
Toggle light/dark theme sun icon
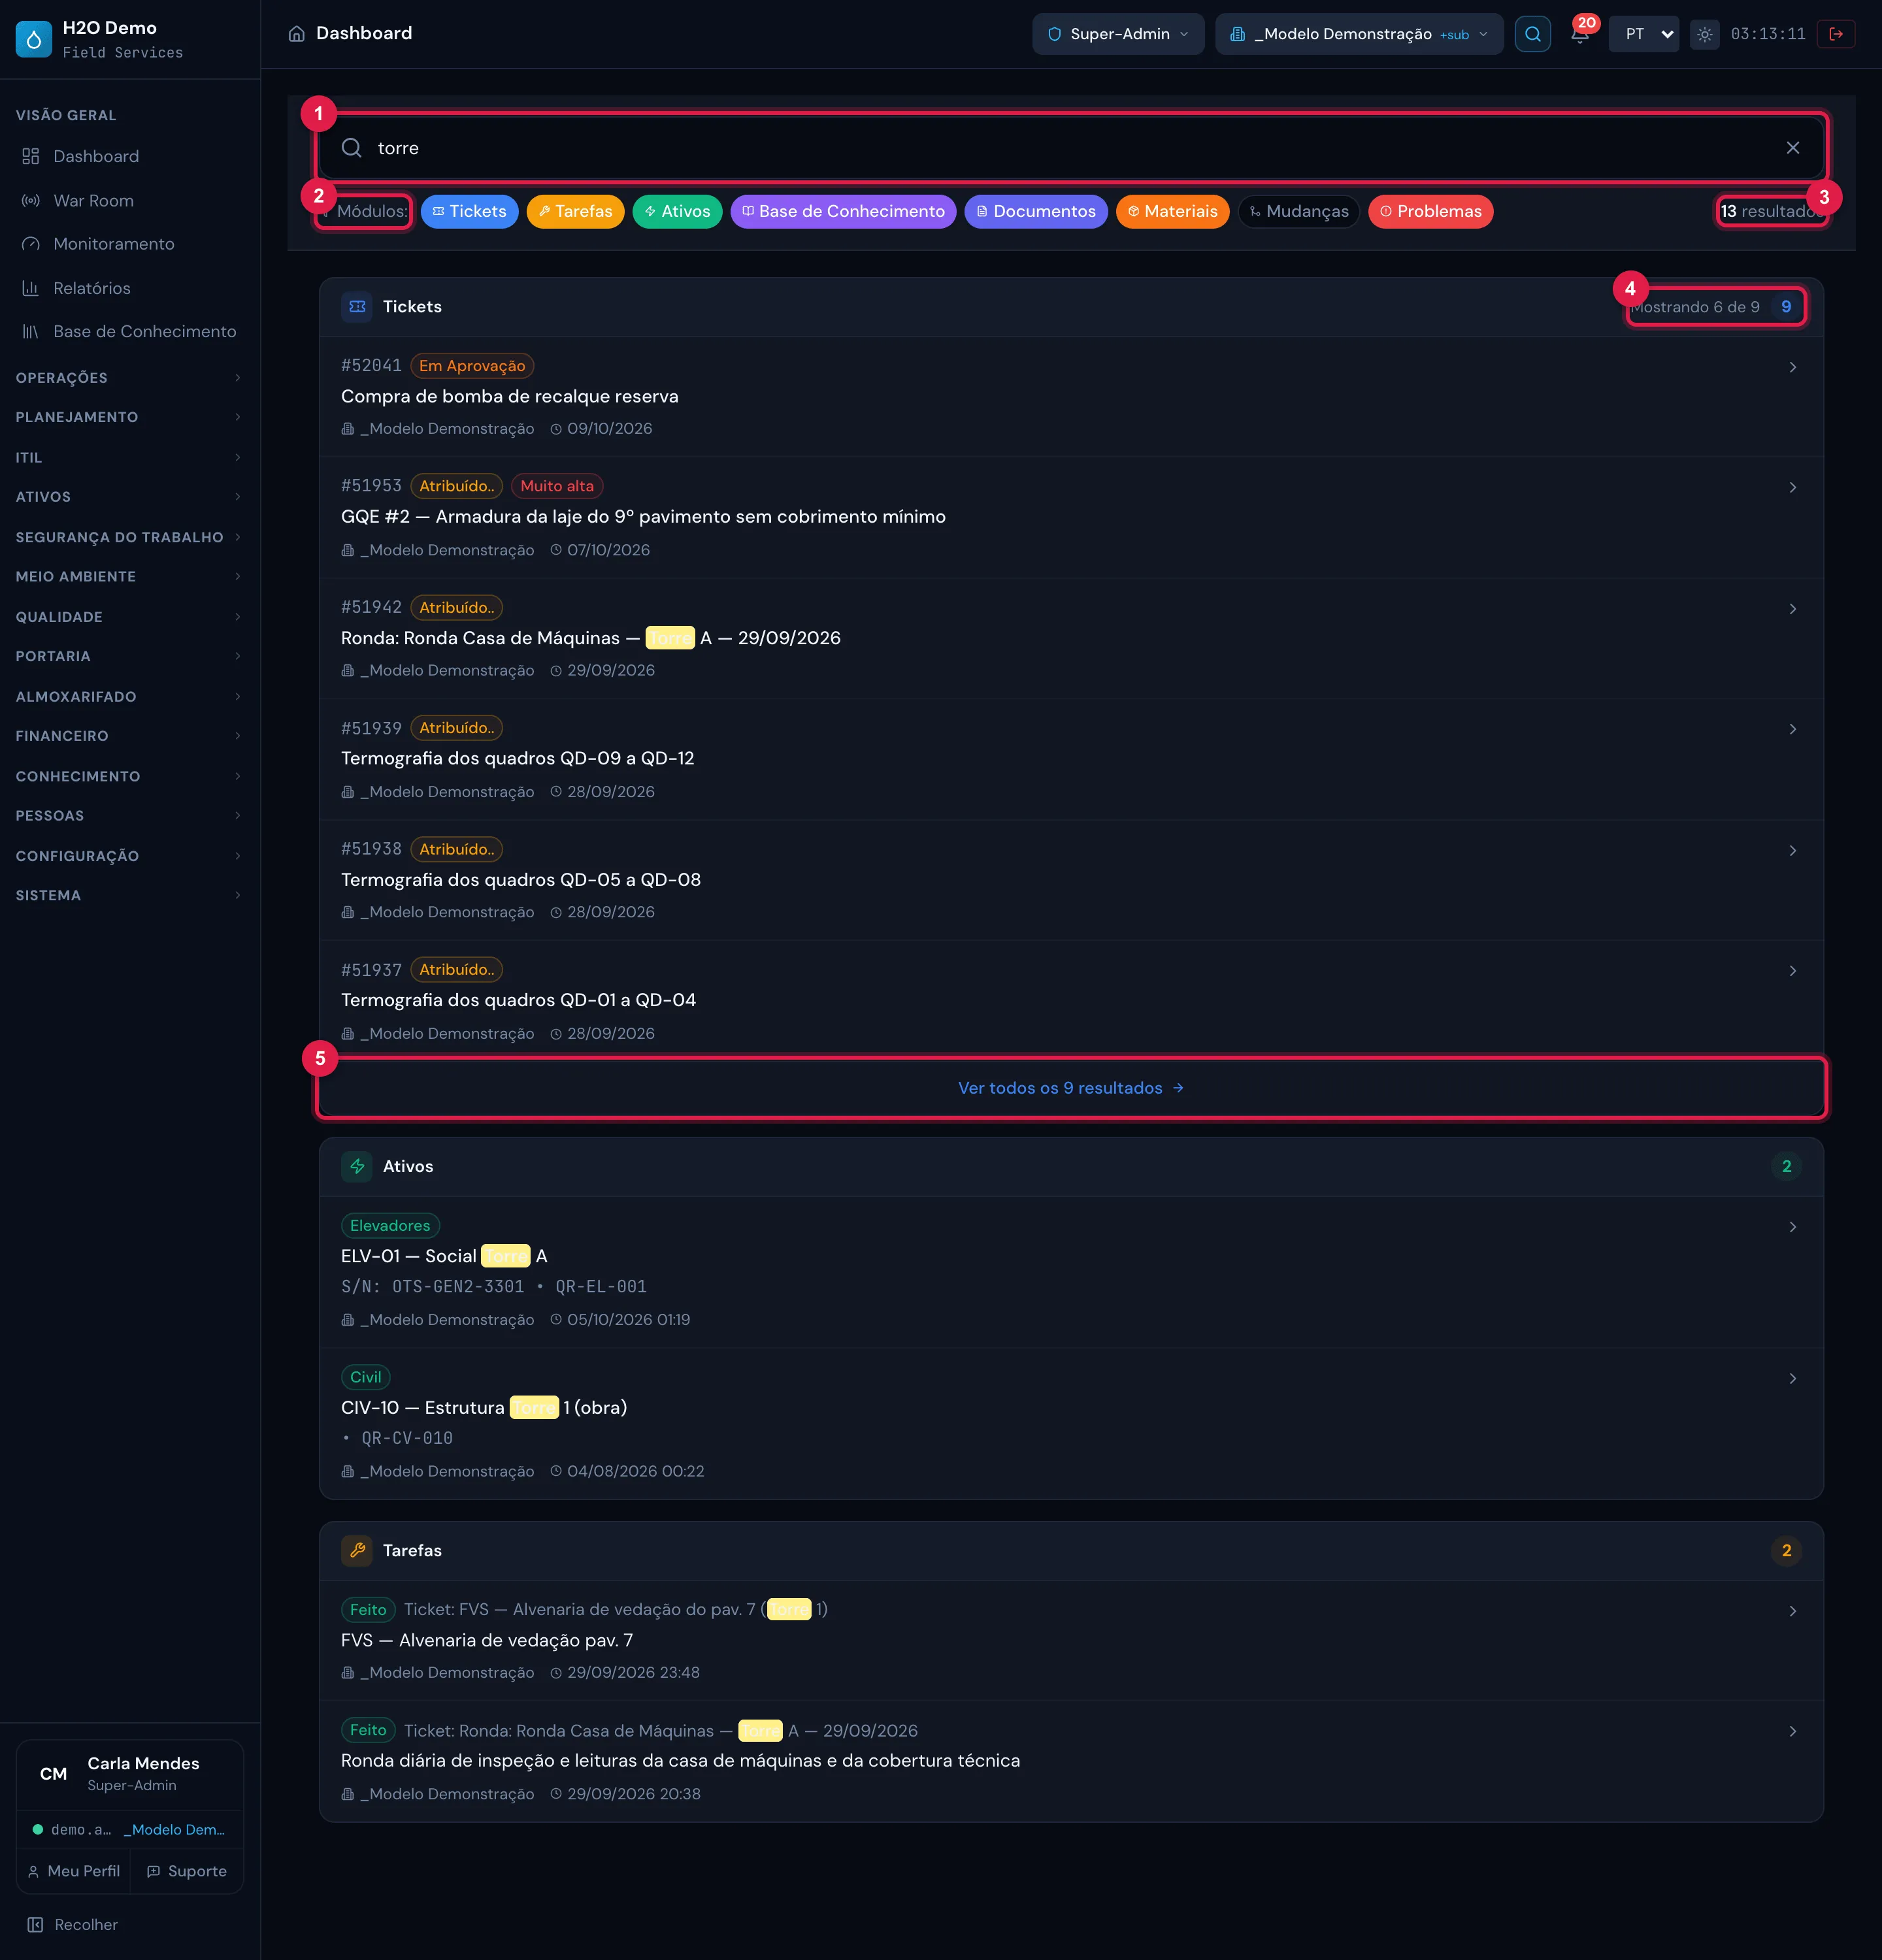1704,34
